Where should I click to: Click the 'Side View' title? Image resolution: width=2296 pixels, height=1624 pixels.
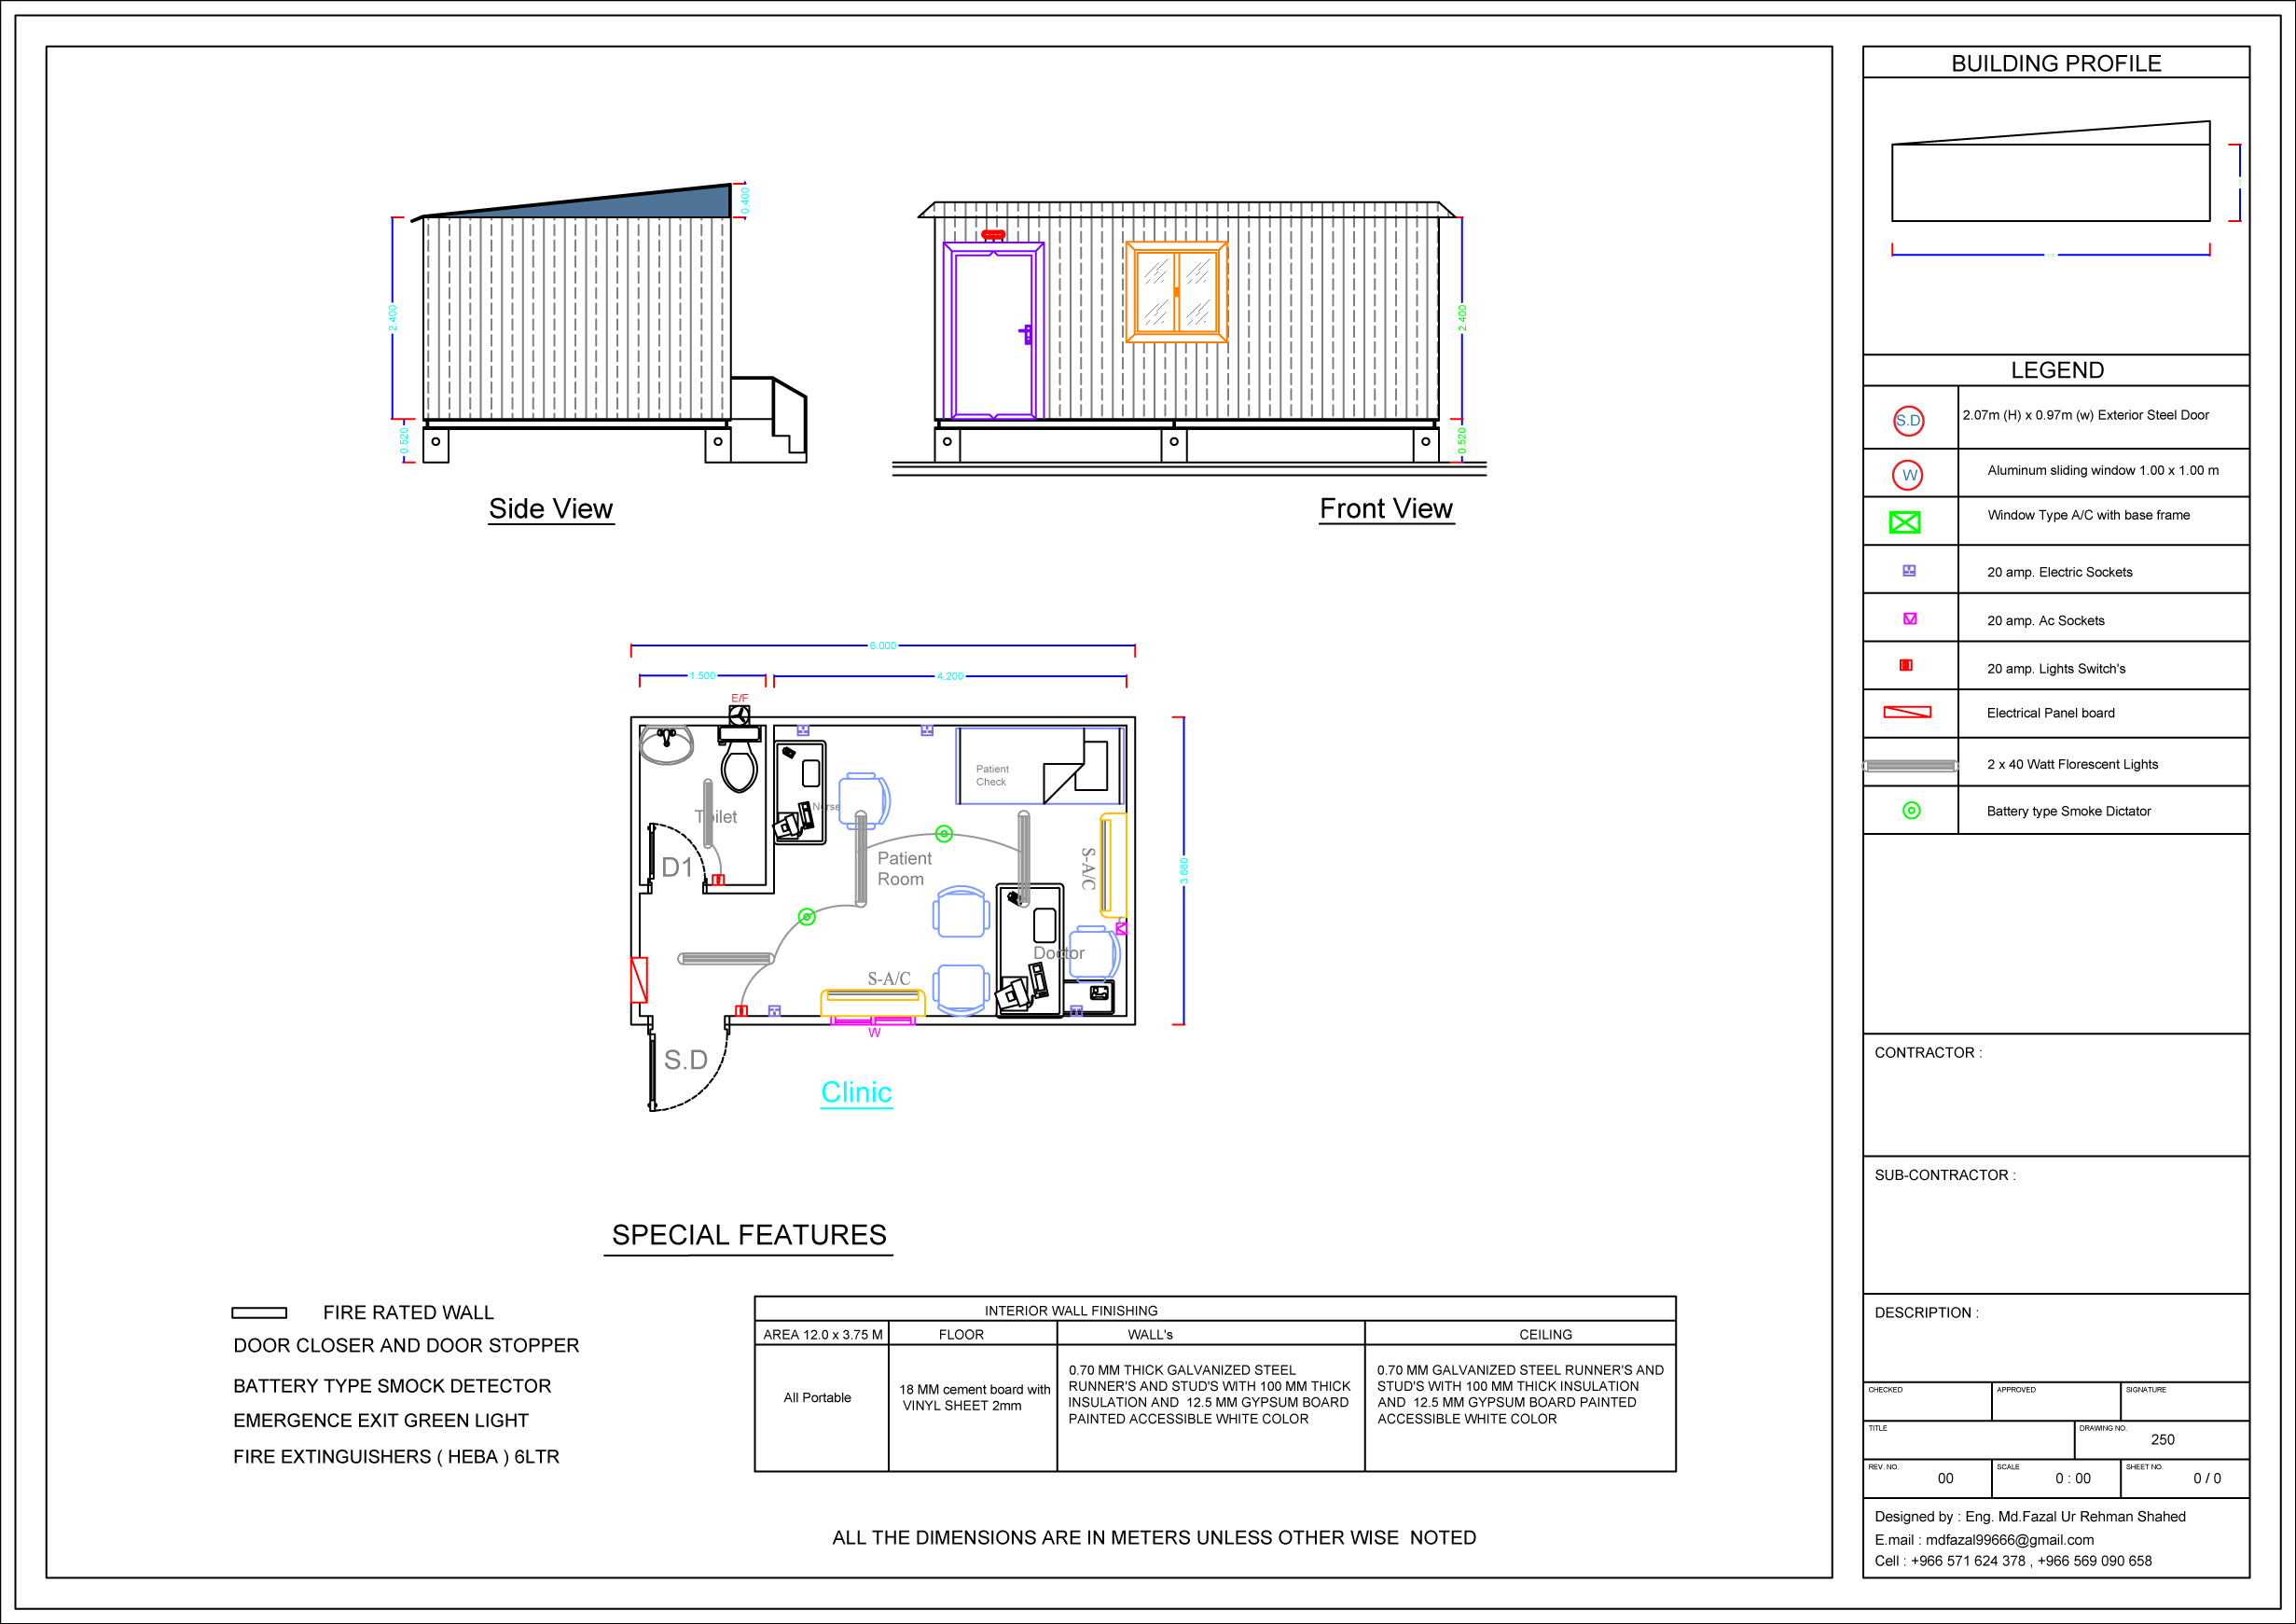click(x=551, y=508)
